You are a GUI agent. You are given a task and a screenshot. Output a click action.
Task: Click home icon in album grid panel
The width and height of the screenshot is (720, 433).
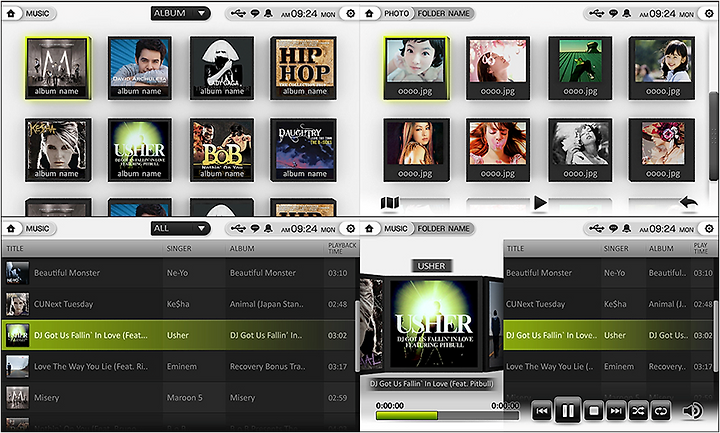coord(11,13)
